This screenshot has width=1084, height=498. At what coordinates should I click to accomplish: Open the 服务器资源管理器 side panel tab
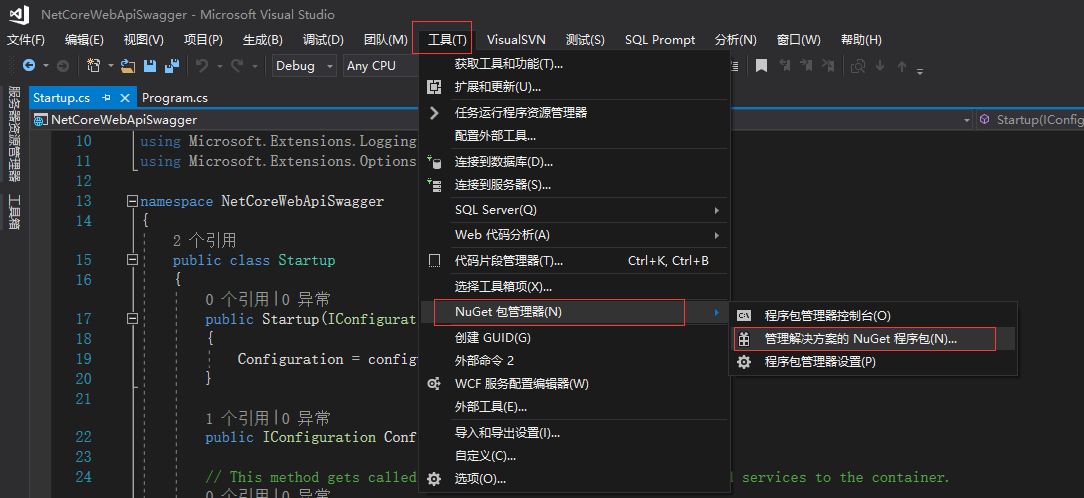tap(14, 133)
